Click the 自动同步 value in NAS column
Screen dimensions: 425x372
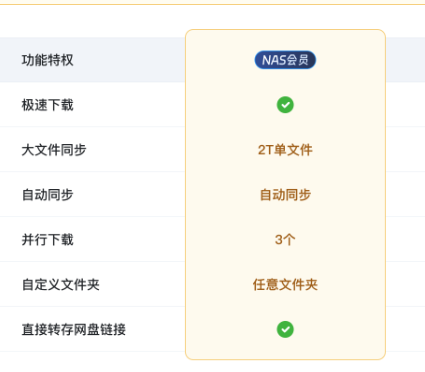(285, 195)
